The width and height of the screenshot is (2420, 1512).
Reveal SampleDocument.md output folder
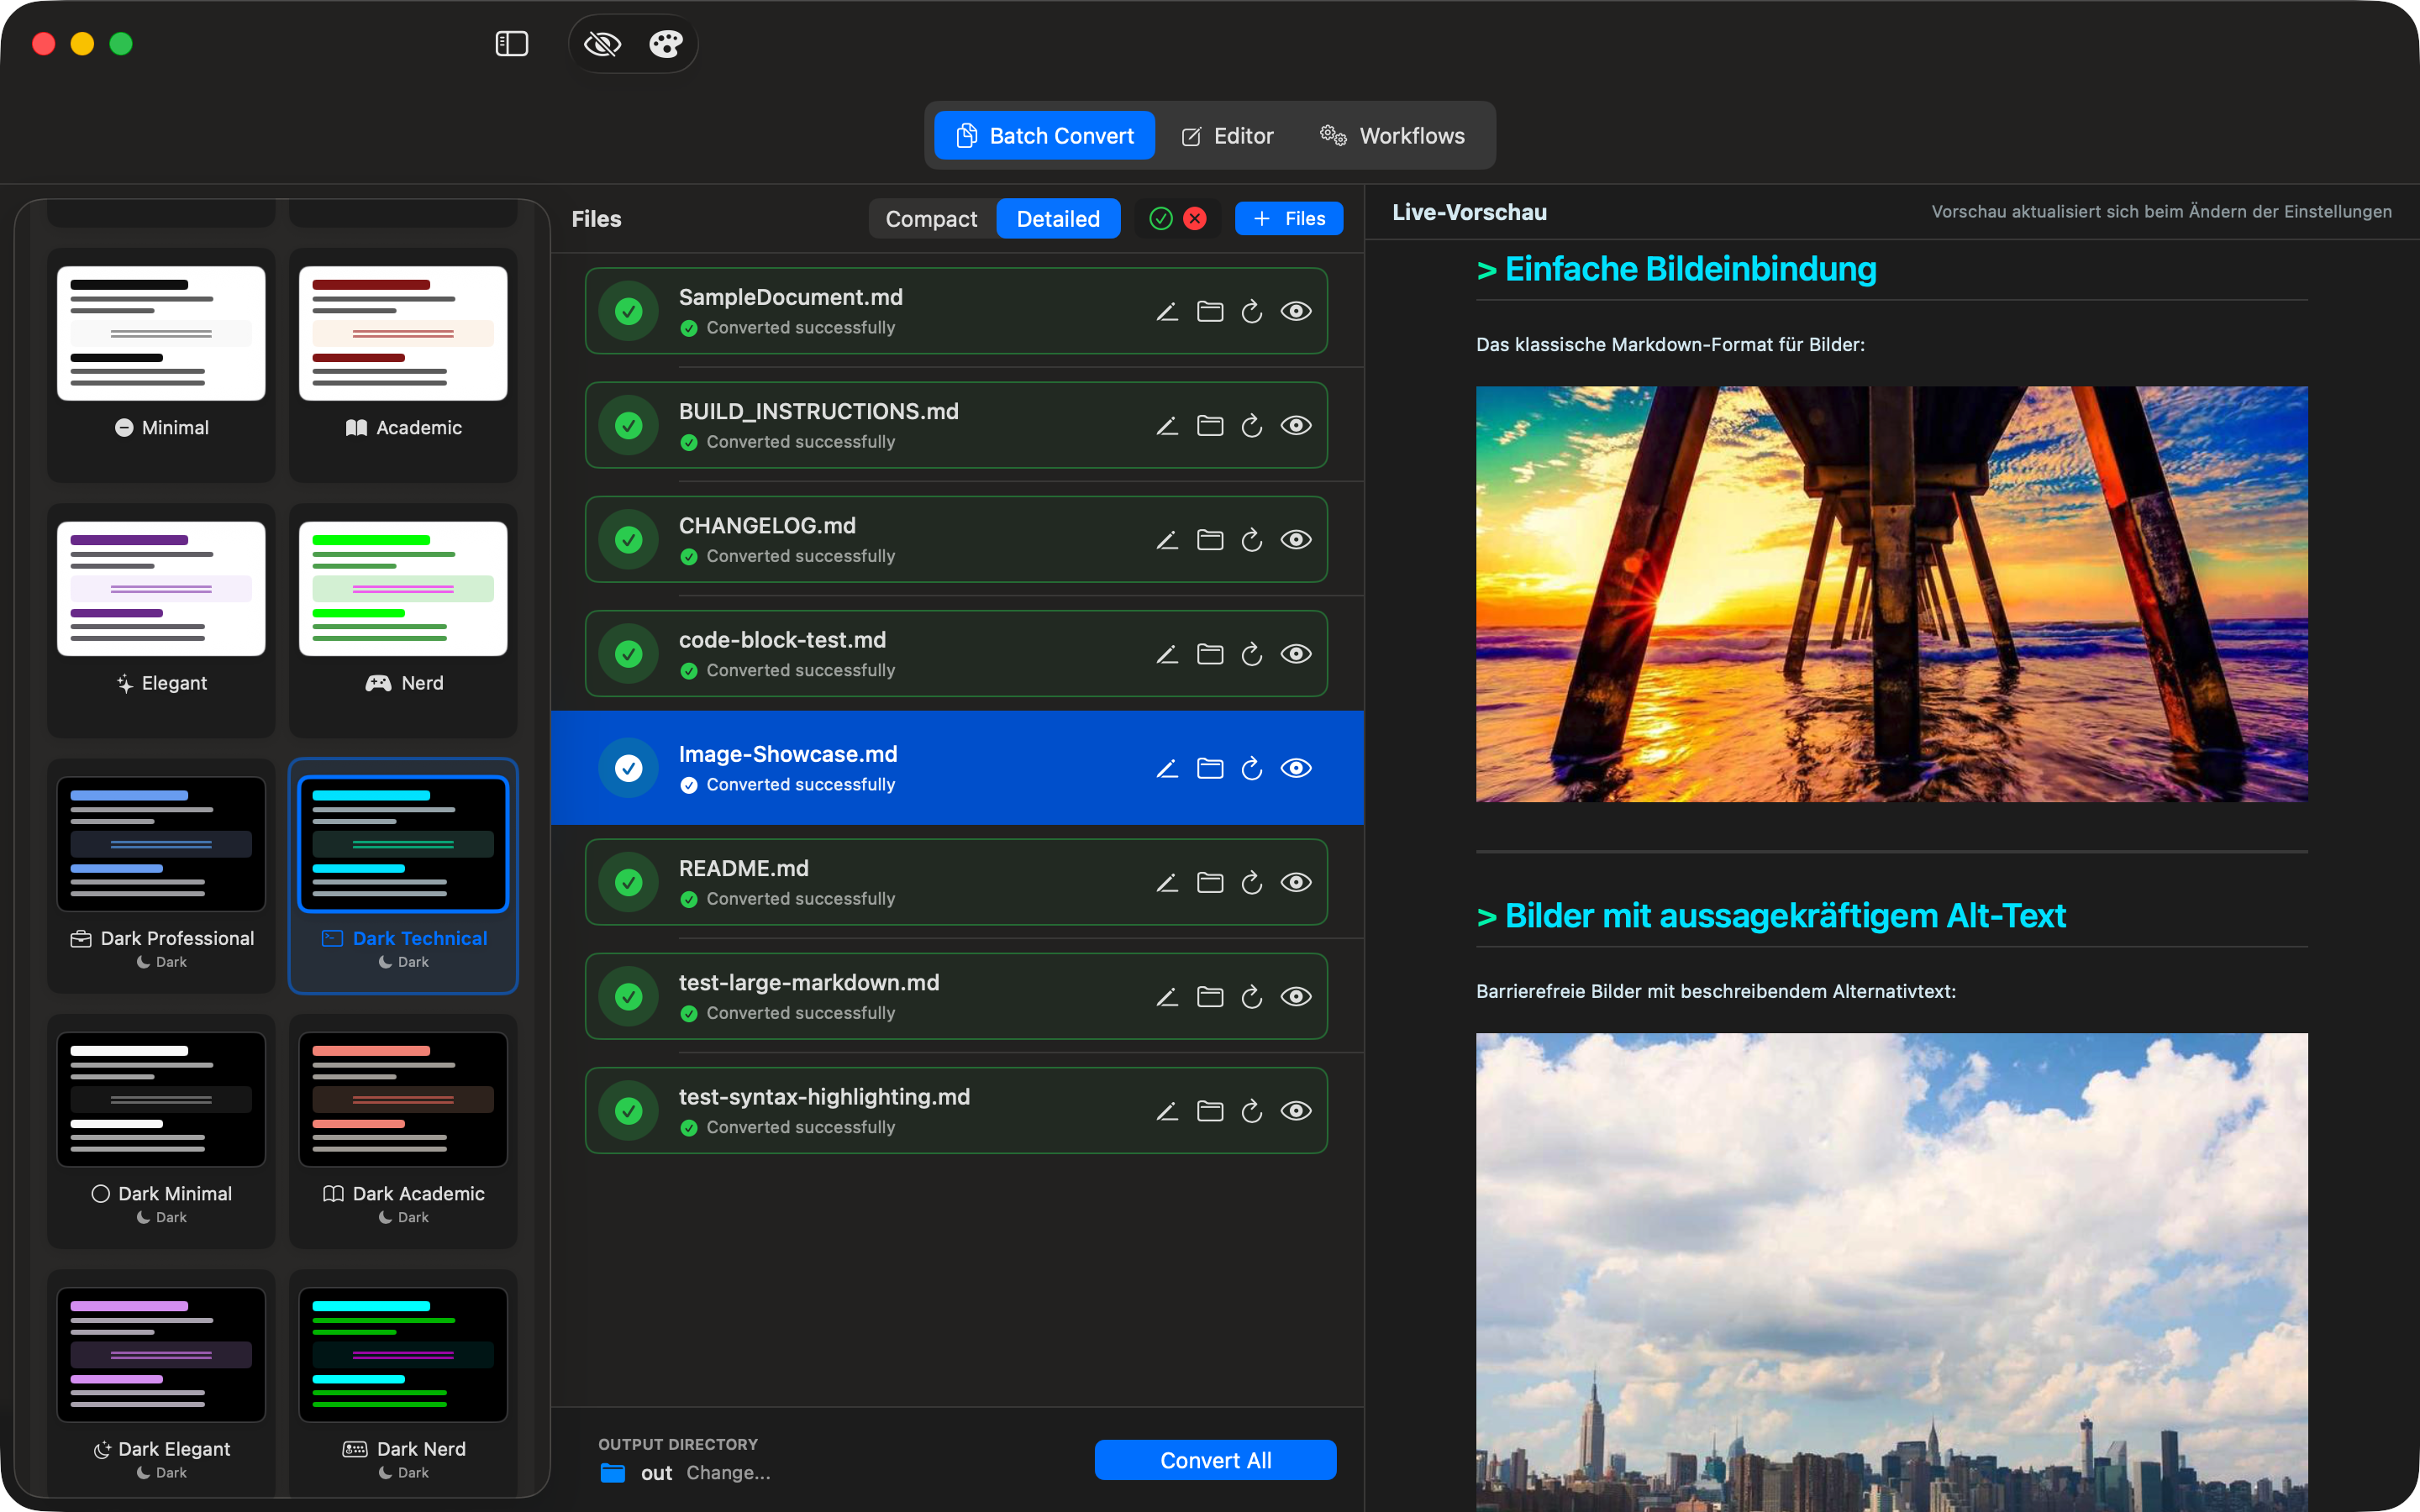point(1210,311)
